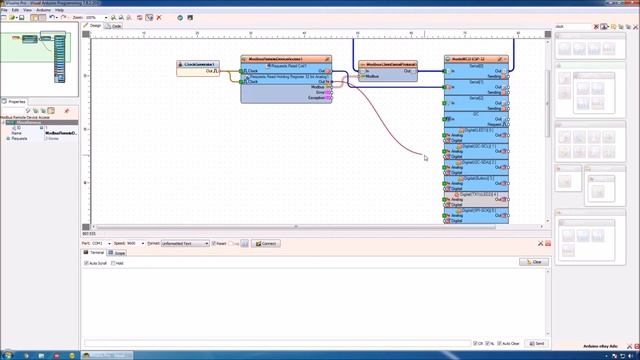
Task: Select the Terminal tab
Action: coord(94,253)
